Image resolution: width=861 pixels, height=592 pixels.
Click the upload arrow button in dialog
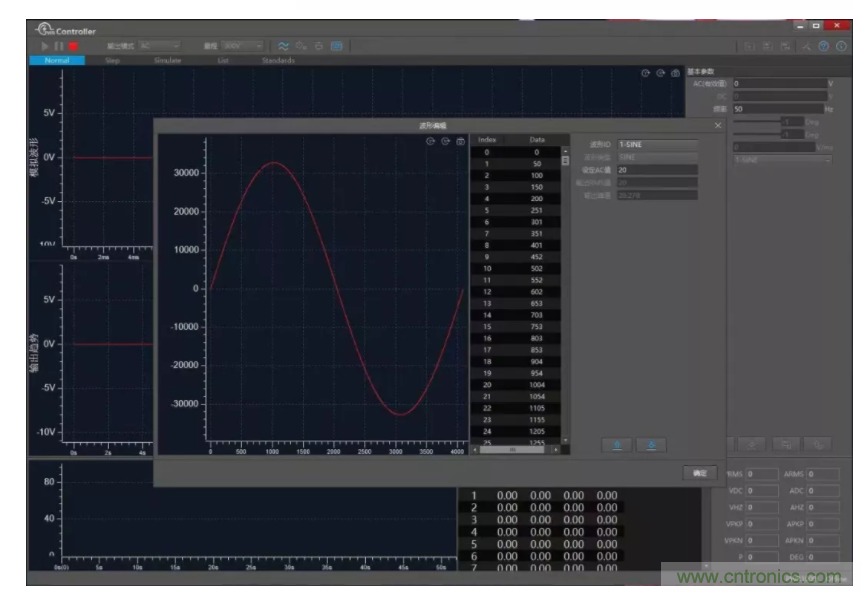tap(616, 445)
